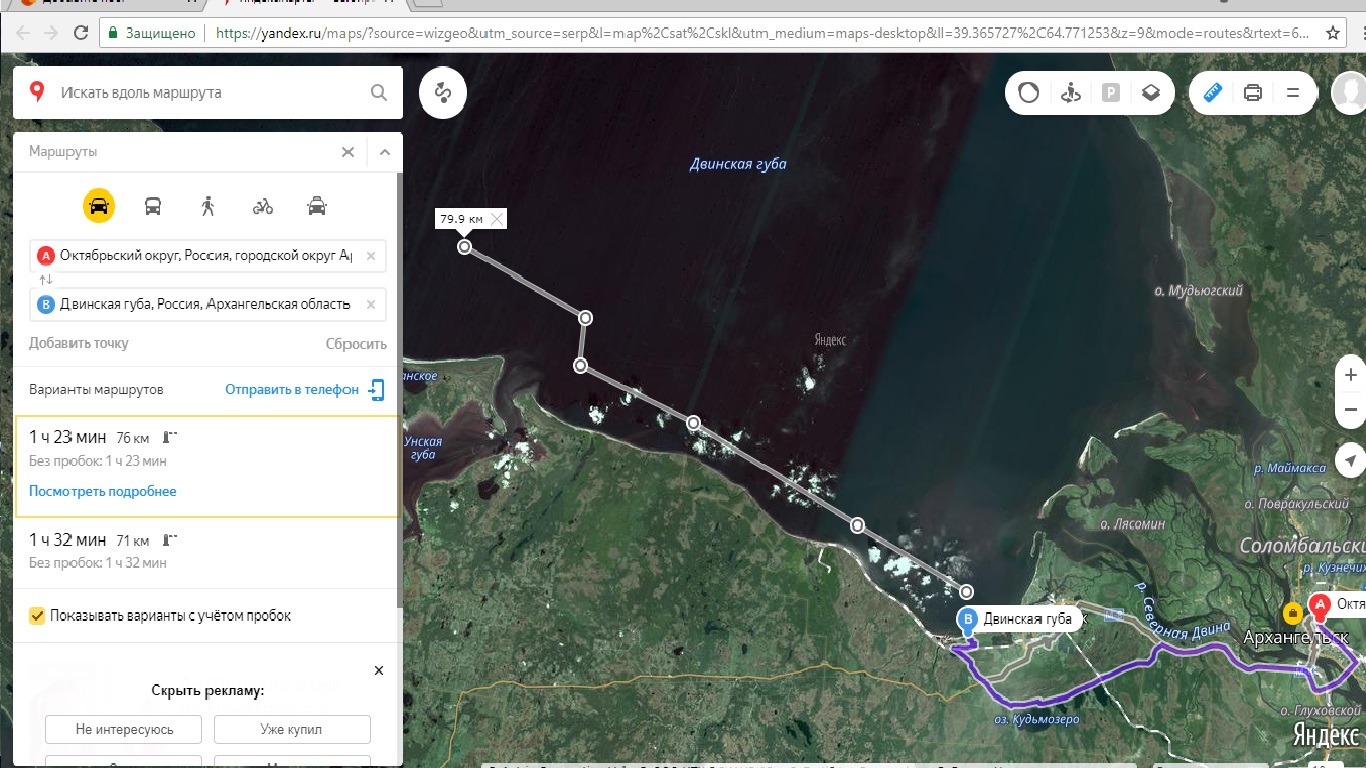Click the о. Мудьюгский island label
This screenshot has width=1366, height=768.
coord(1198,291)
